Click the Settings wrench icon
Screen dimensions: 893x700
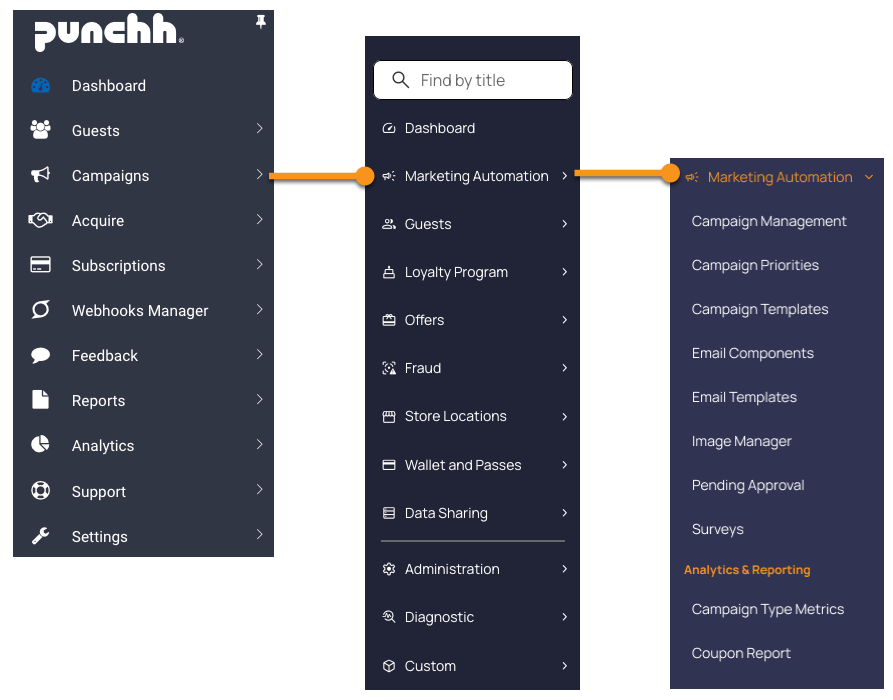(x=40, y=535)
